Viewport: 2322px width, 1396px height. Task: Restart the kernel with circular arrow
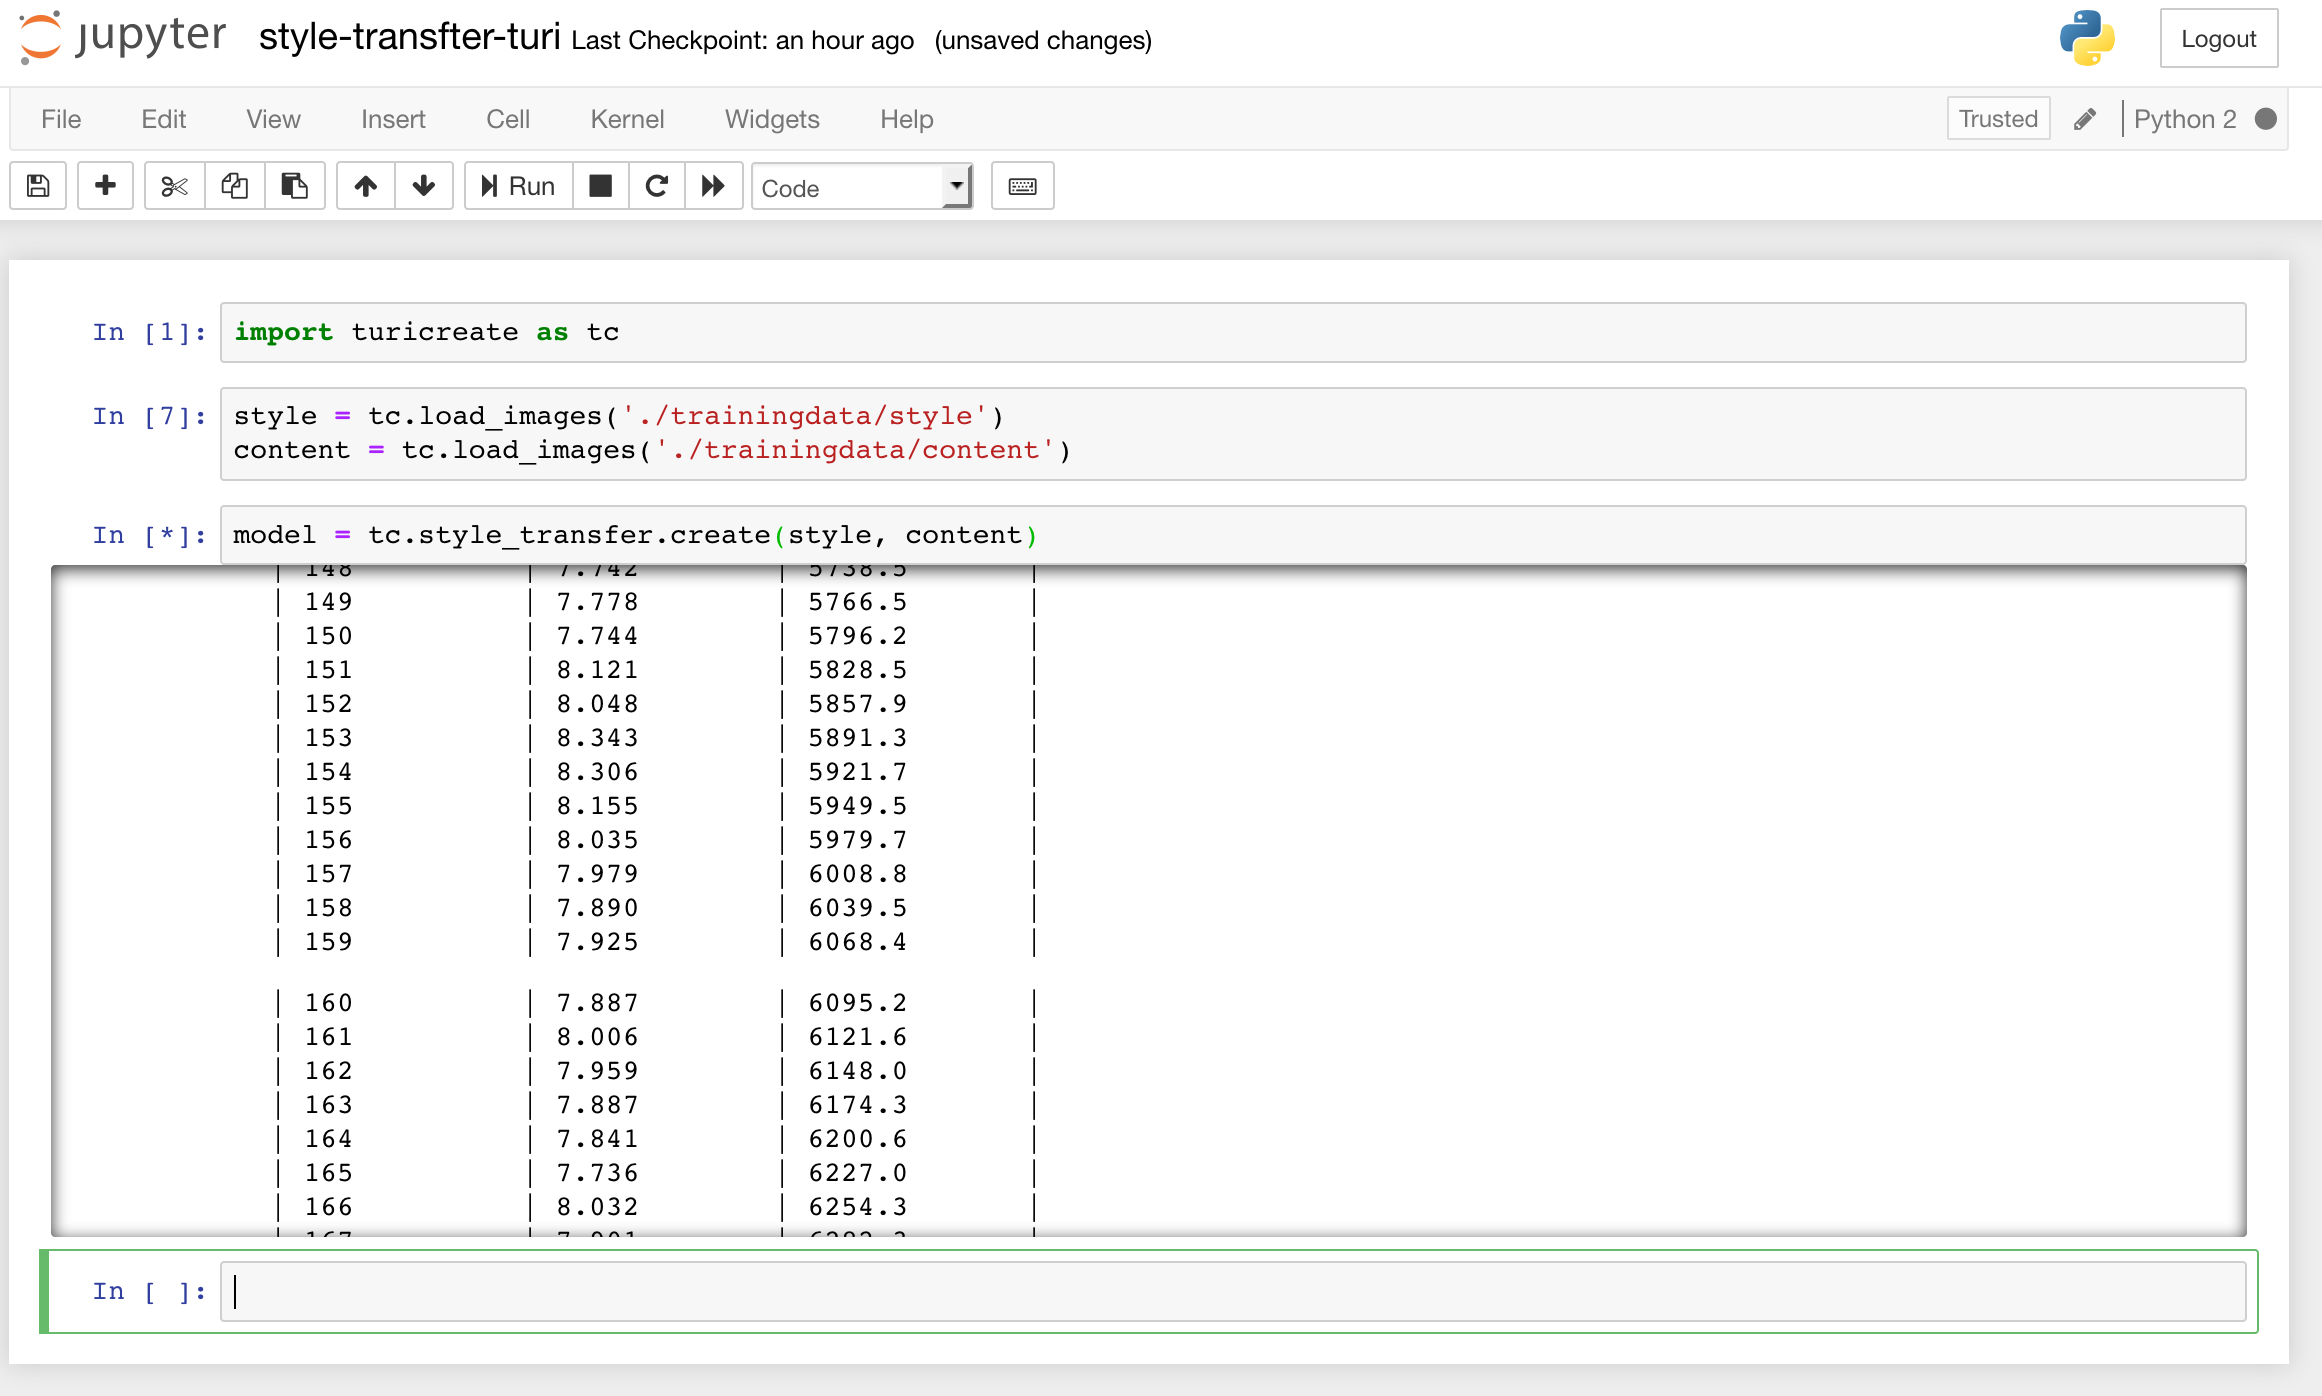click(657, 186)
